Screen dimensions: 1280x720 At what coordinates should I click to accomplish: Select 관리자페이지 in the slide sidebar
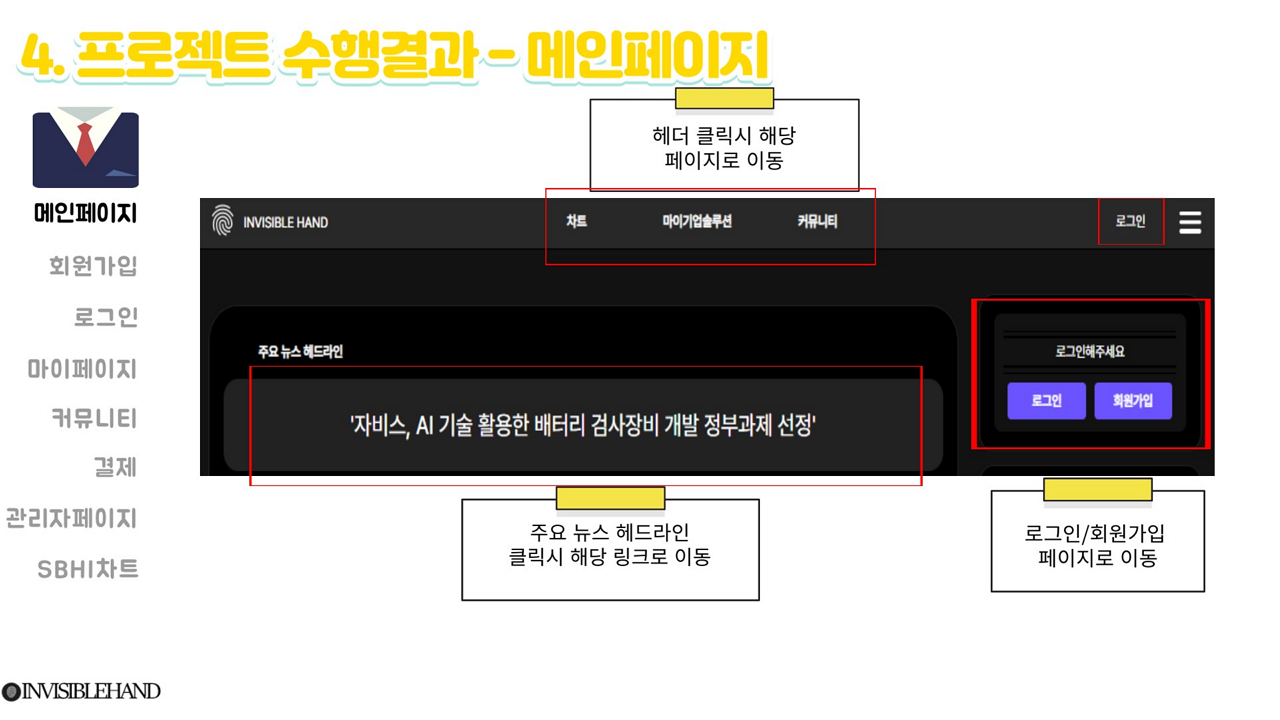[71, 519]
